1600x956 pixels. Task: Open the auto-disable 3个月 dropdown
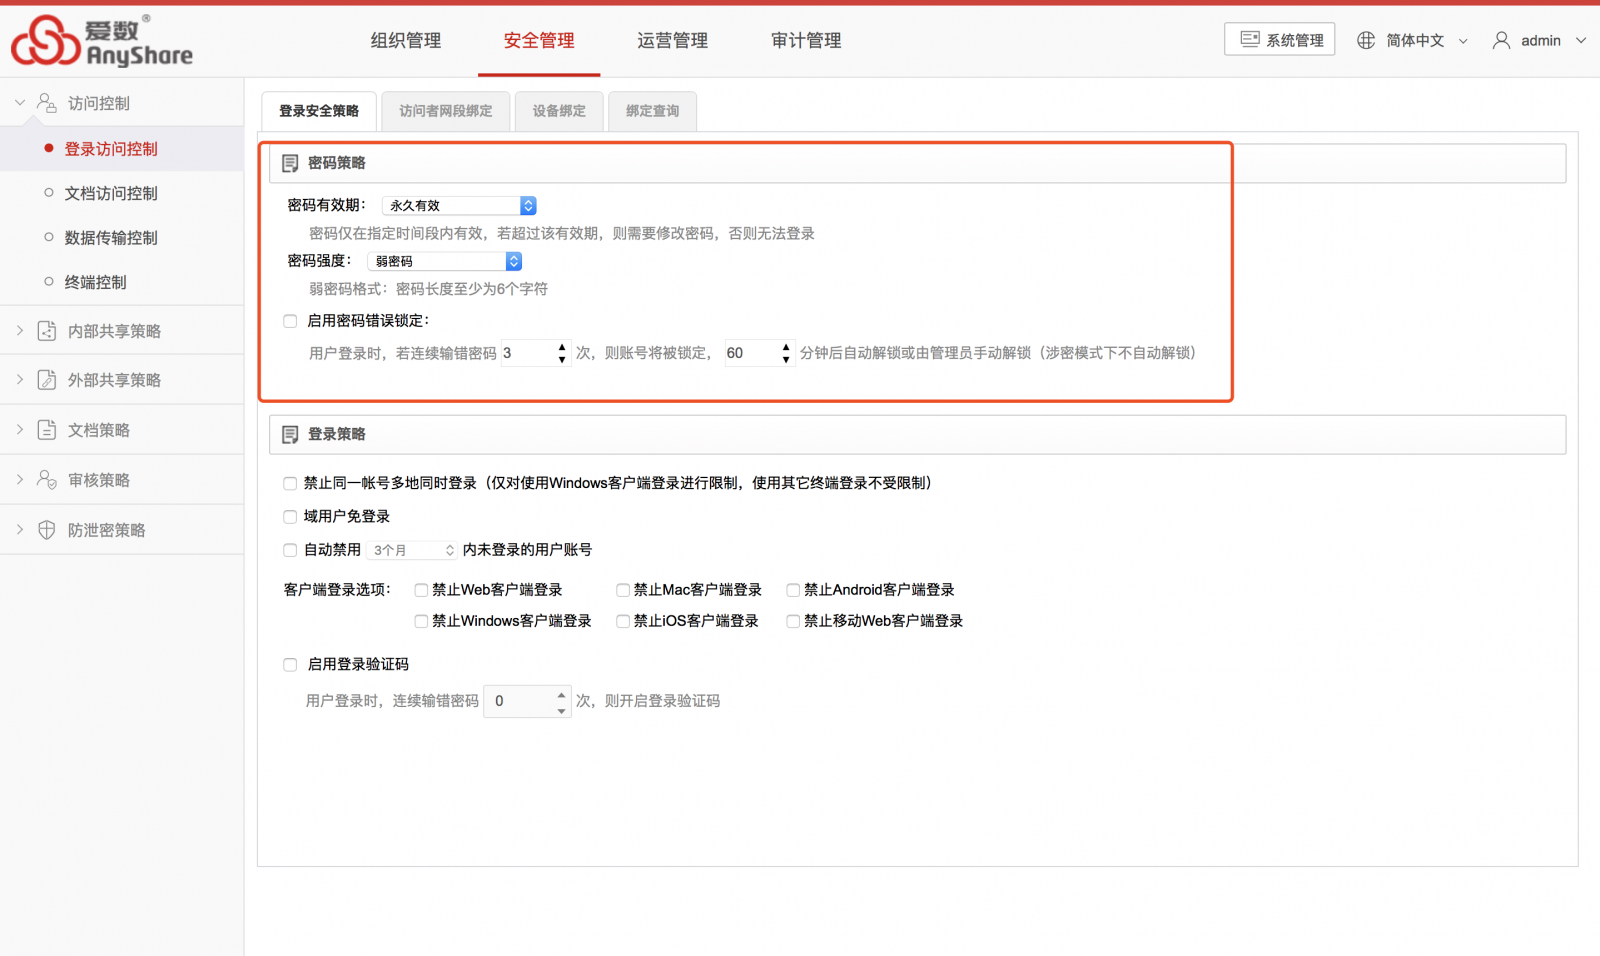click(412, 550)
